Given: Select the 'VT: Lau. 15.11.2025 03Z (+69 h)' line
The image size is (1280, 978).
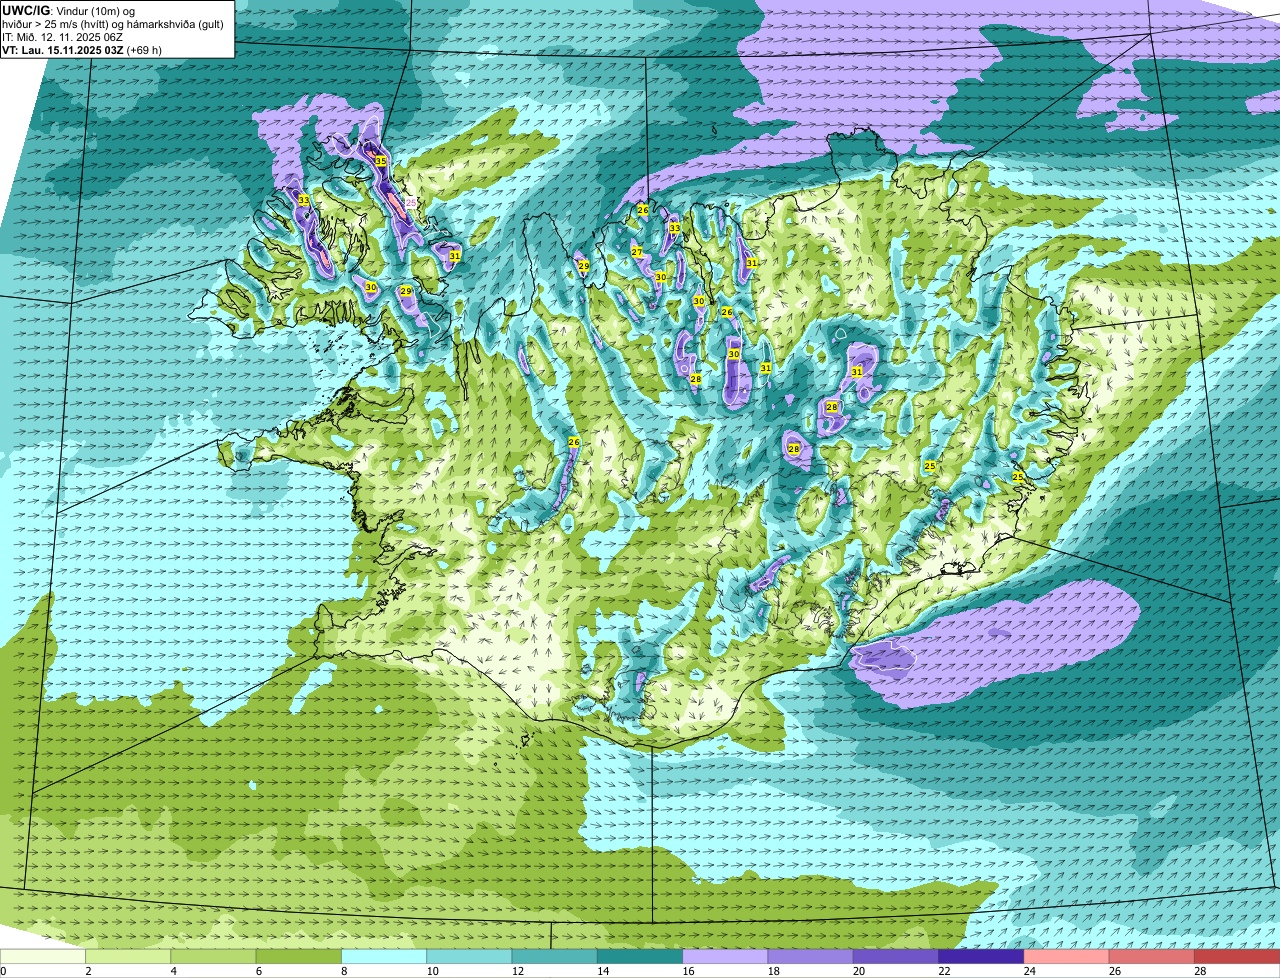Looking at the screenshot, I should [82, 49].
